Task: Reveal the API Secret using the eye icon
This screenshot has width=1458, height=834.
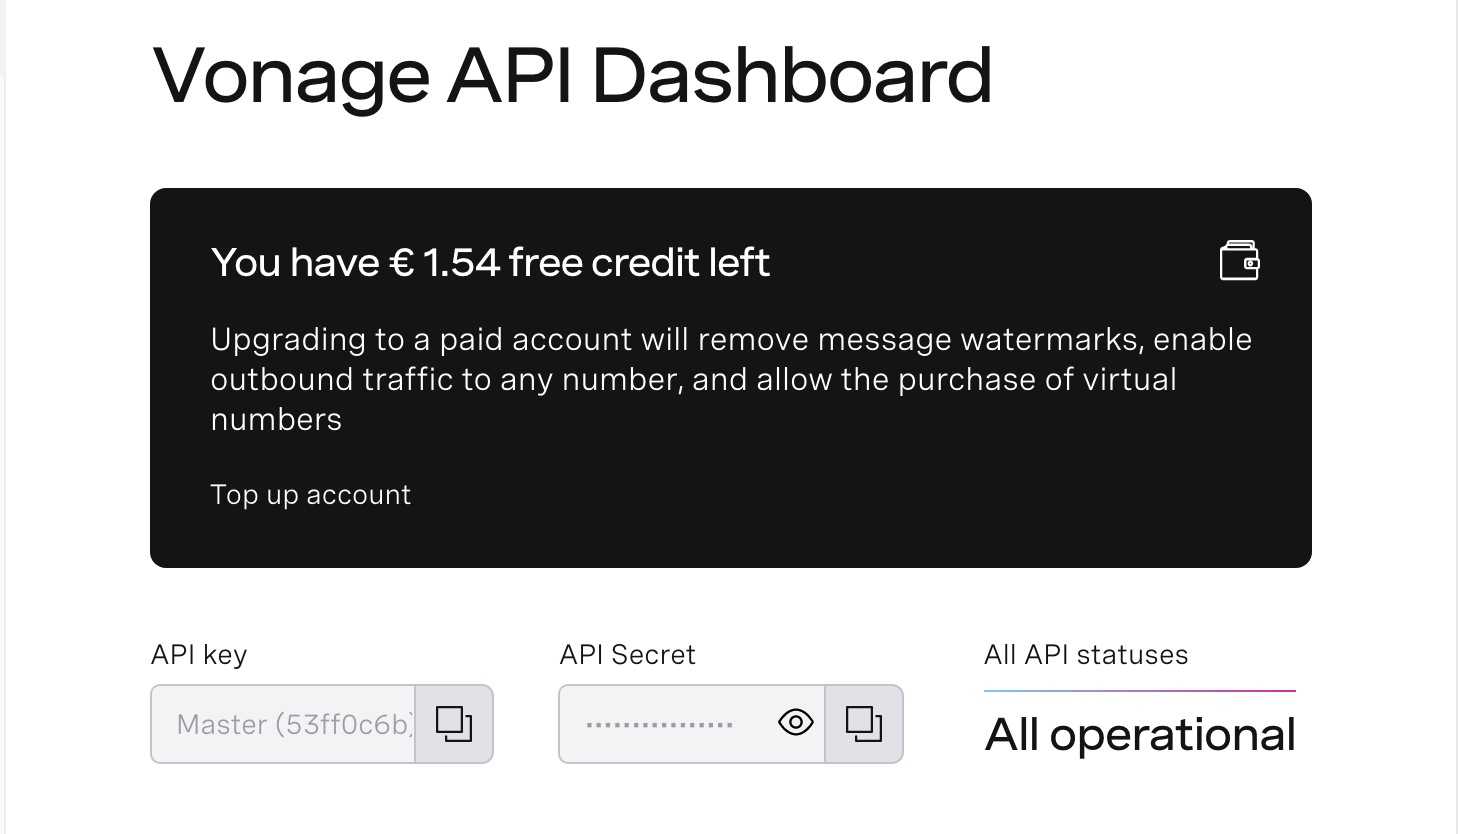Action: point(795,722)
